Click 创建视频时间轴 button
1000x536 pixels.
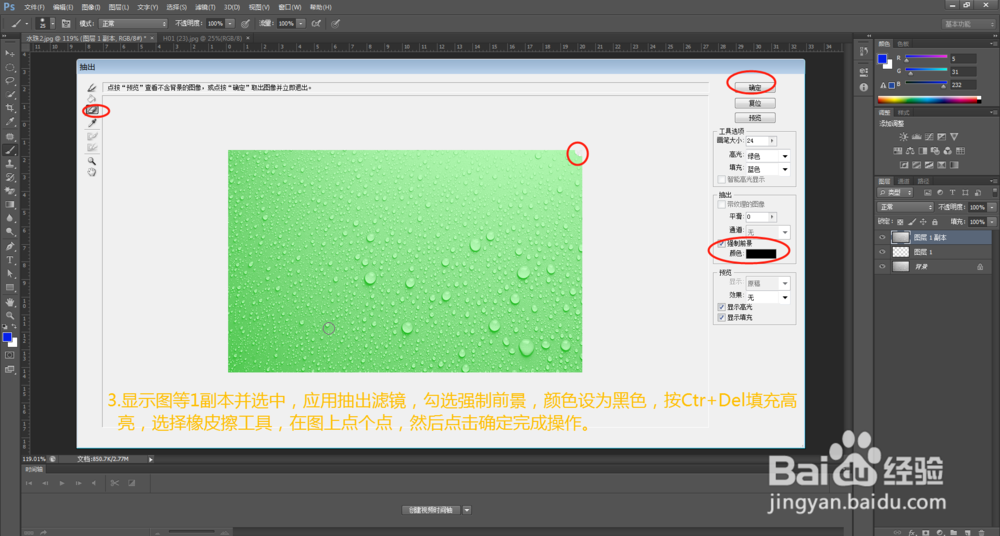(431, 510)
